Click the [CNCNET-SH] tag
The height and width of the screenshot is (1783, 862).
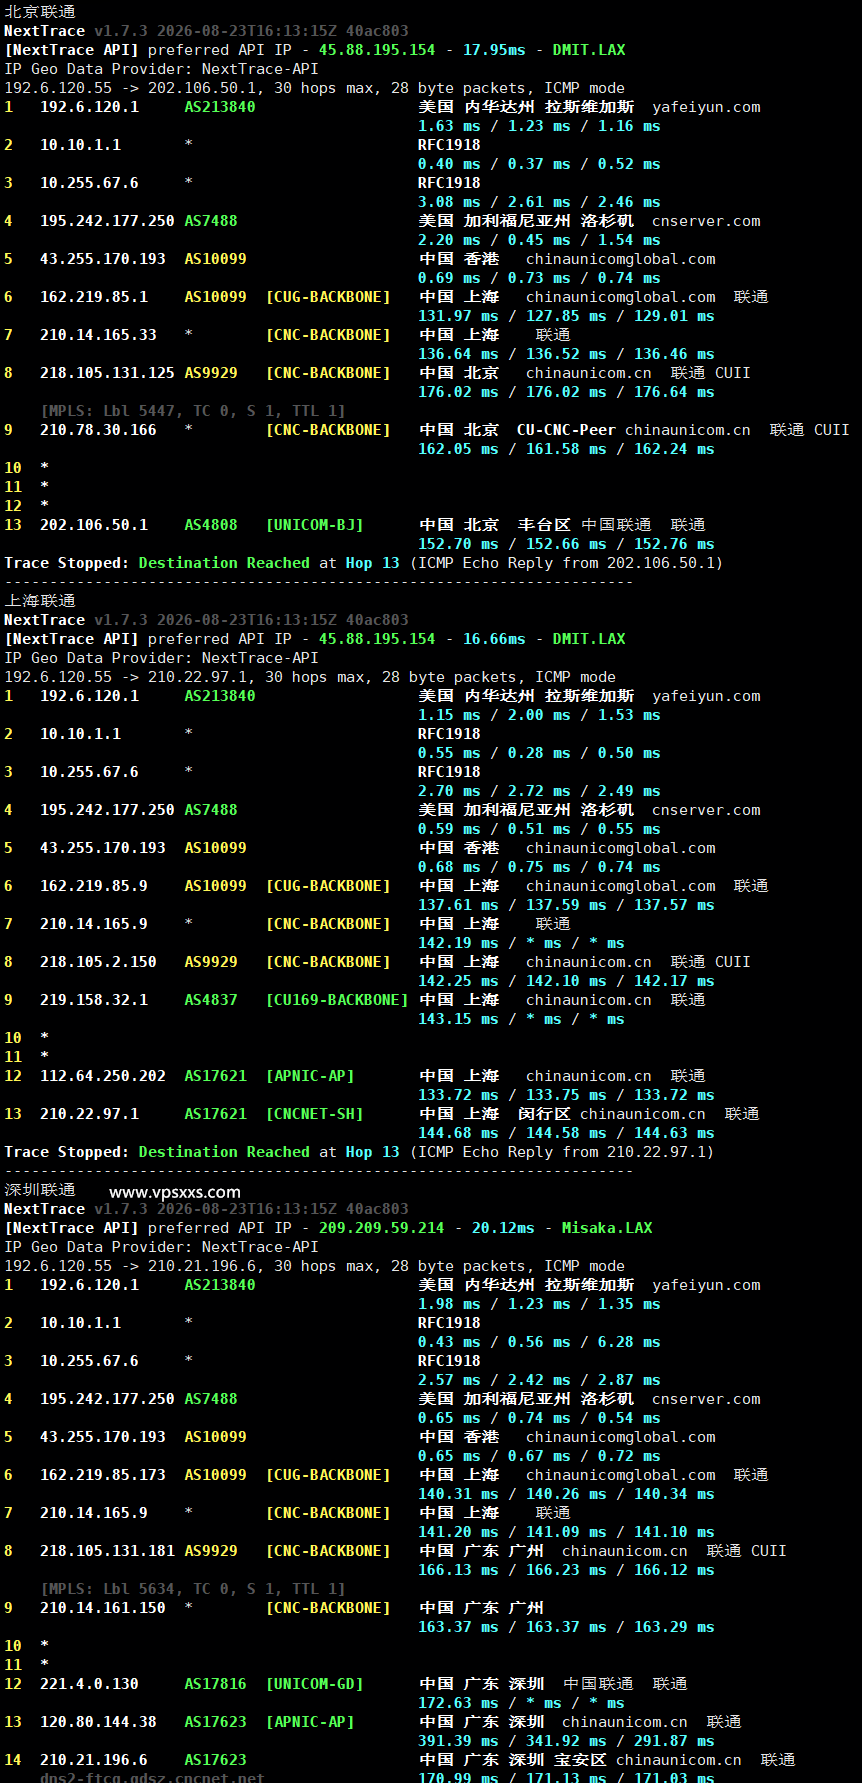tap(315, 1114)
